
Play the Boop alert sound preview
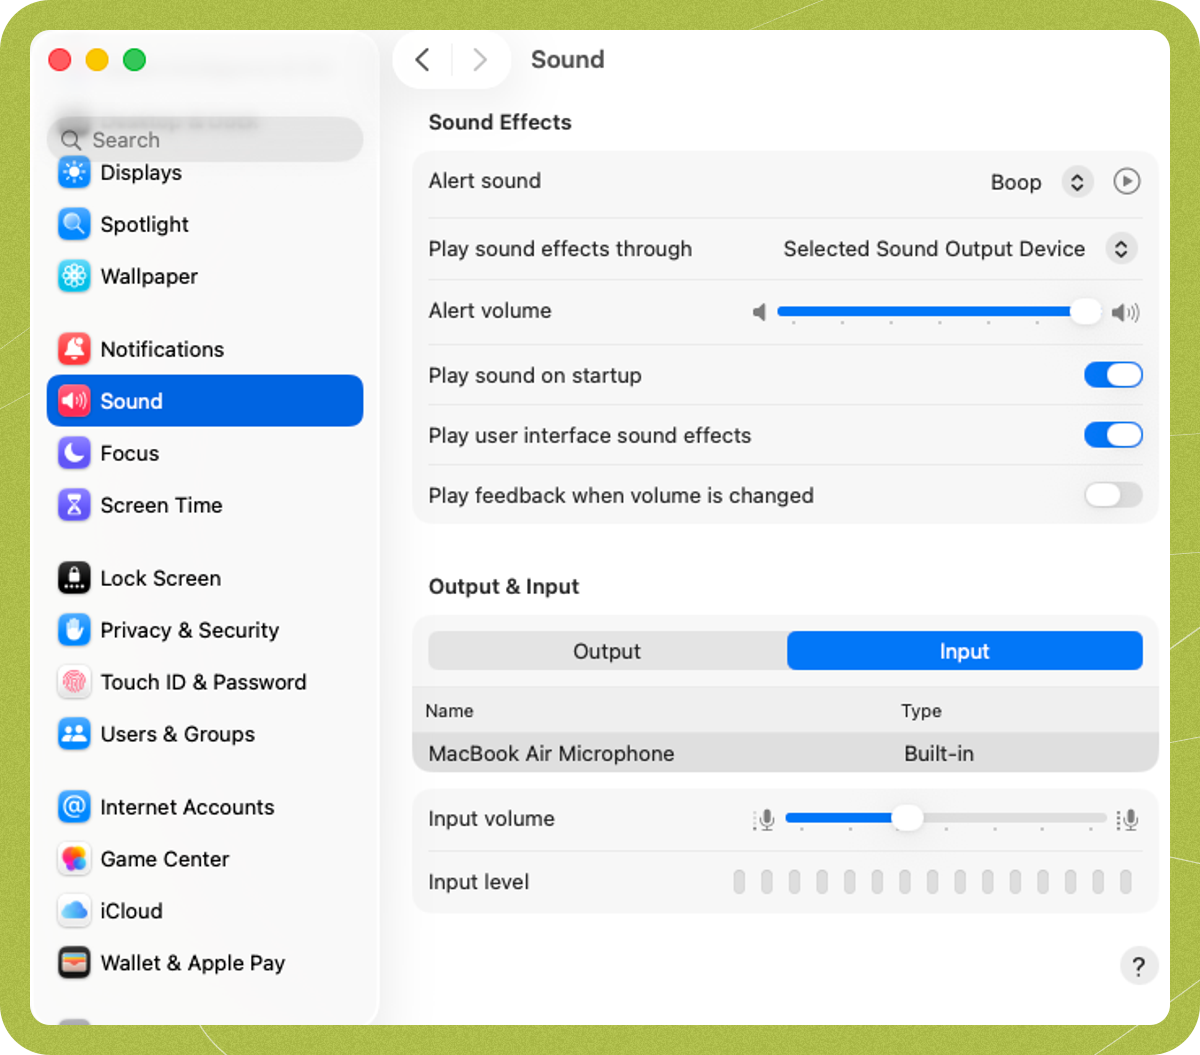pos(1127,182)
